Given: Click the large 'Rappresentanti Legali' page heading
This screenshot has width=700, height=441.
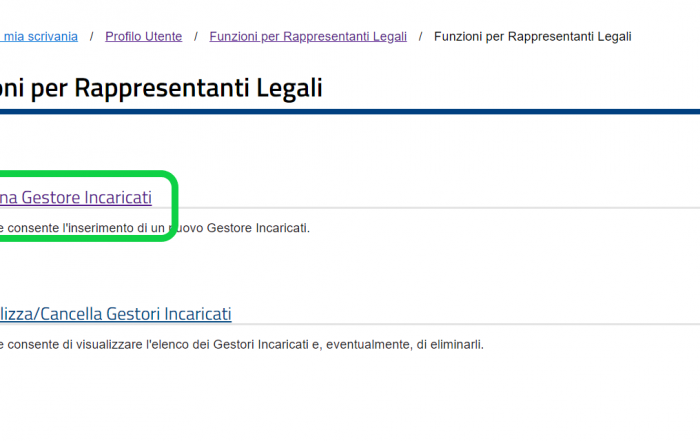Looking at the screenshot, I should coord(161,88).
